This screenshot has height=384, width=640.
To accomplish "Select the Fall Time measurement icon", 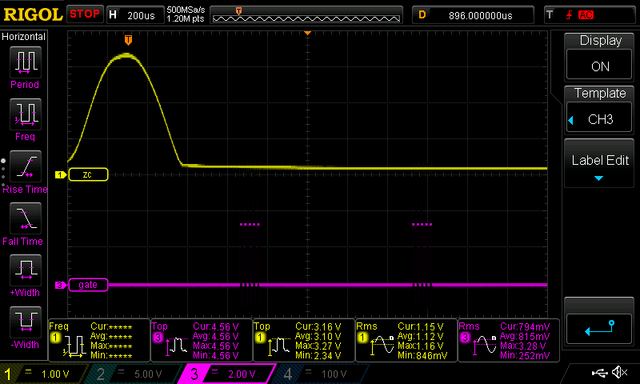I will [25, 218].
